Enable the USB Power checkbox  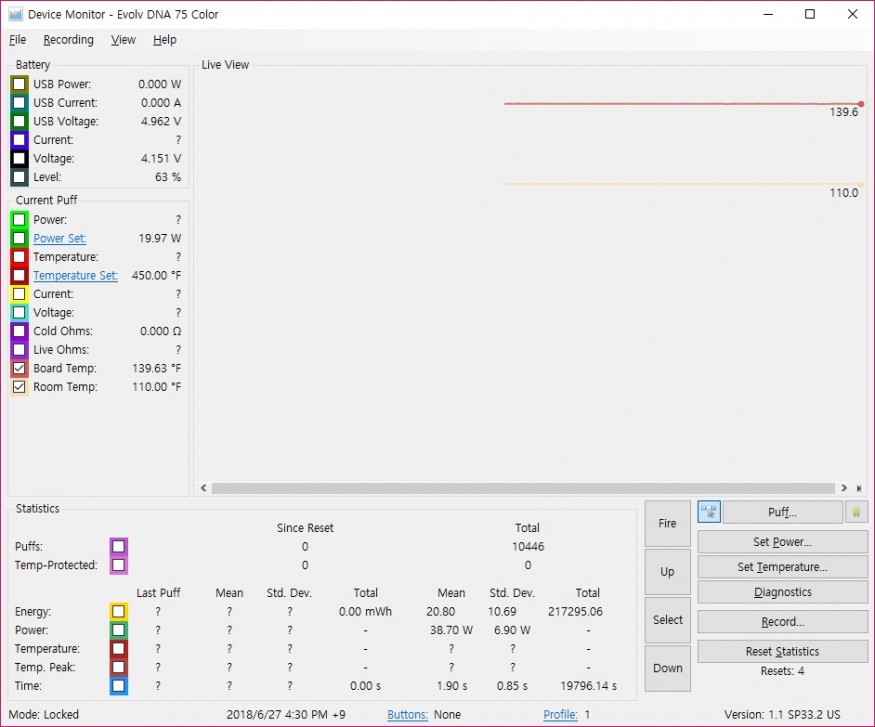point(19,84)
